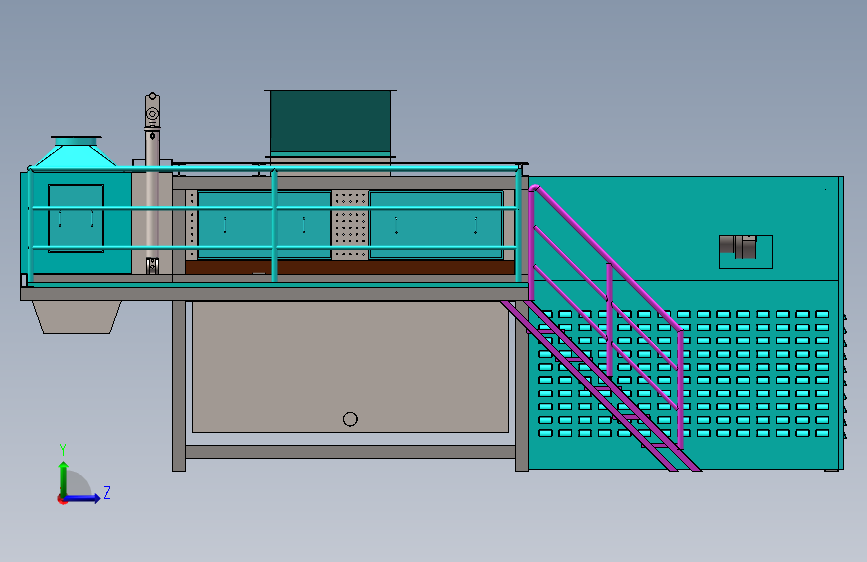Select the framed inspection door on the cyan enclosure
Screen dimensions: 867x562
click(76, 218)
